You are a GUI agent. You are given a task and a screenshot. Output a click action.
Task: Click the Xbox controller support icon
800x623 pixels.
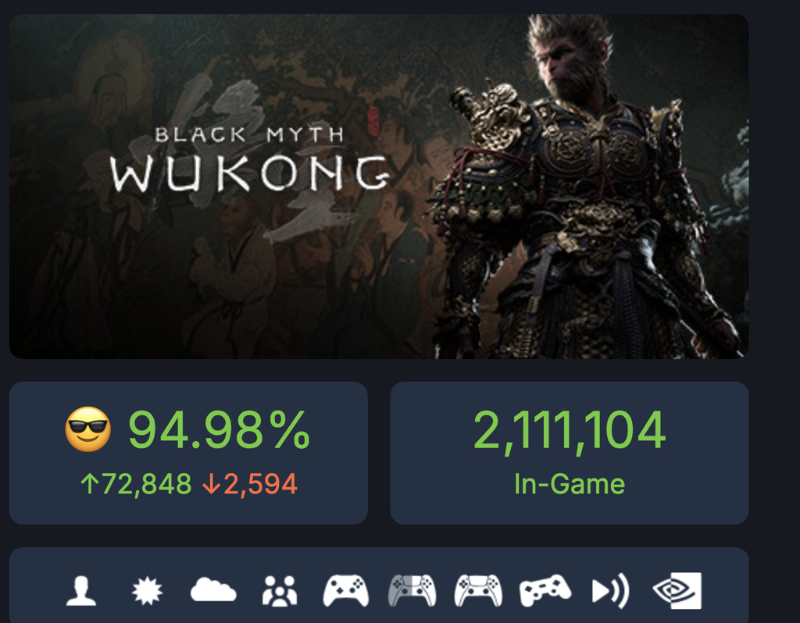pyautogui.click(x=346, y=591)
